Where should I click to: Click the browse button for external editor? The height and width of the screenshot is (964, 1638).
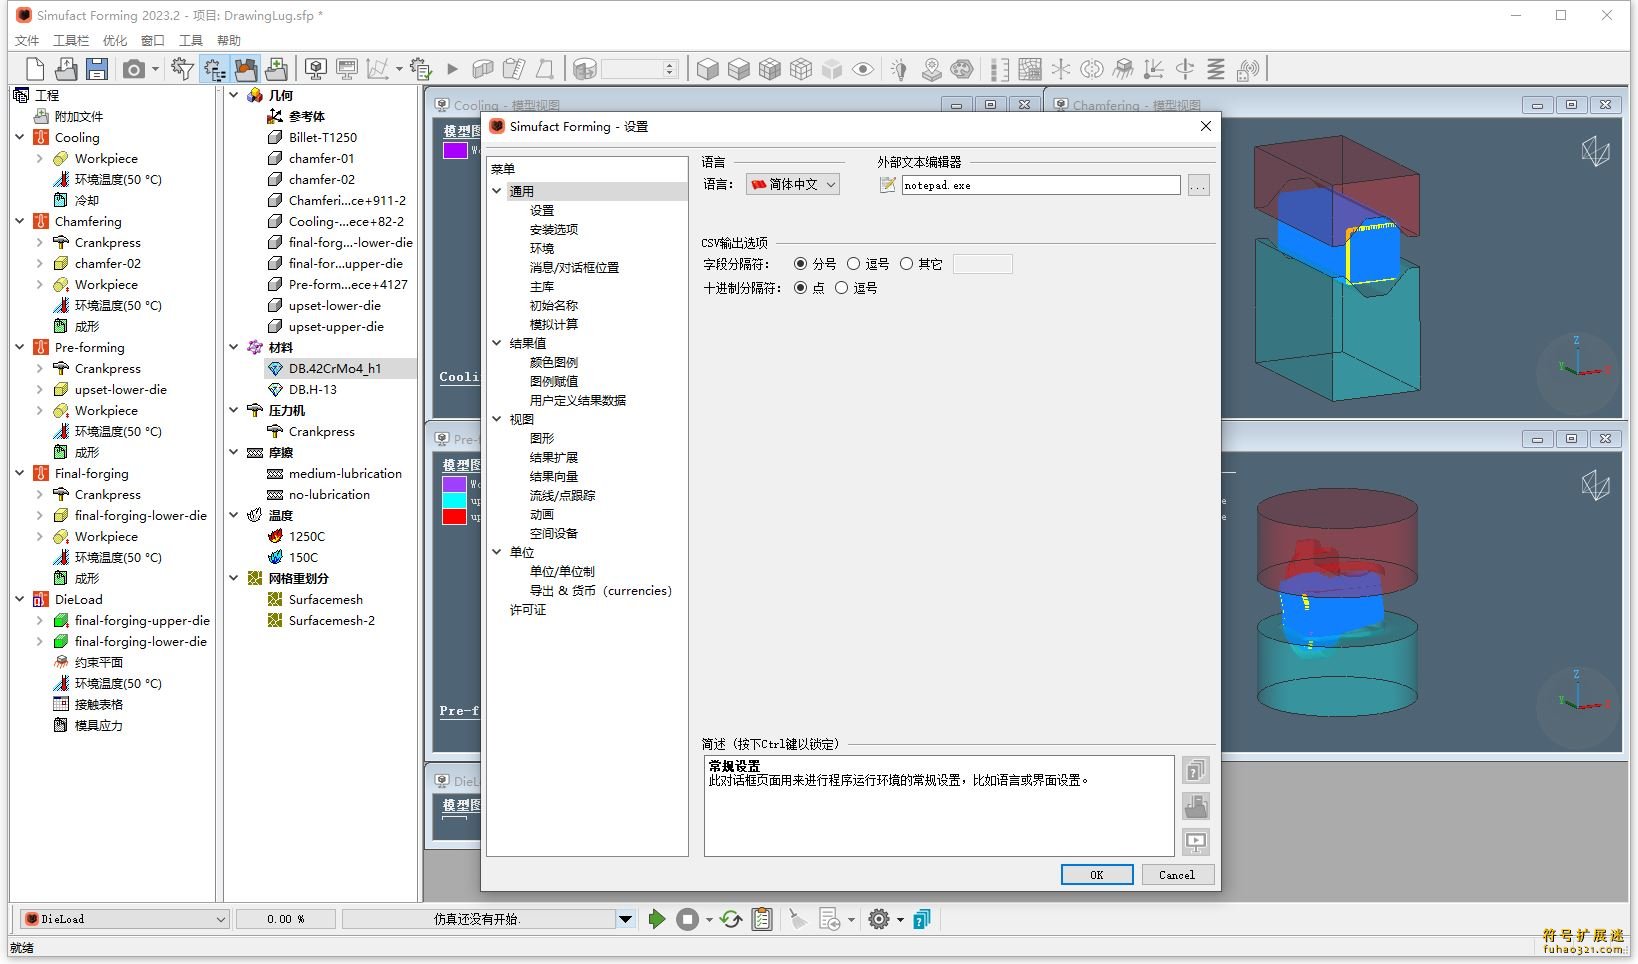(1198, 185)
